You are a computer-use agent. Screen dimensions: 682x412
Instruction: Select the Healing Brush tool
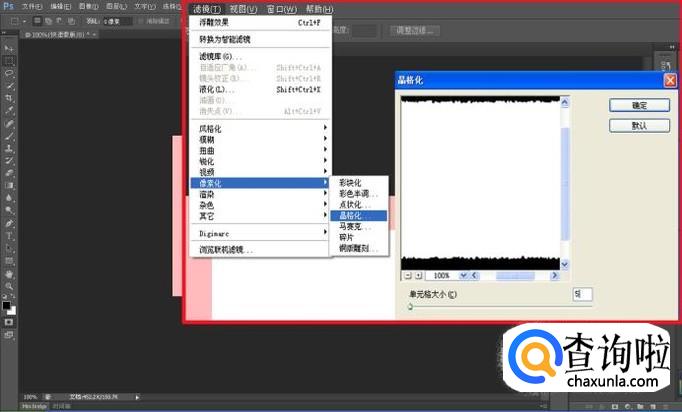(x=9, y=123)
